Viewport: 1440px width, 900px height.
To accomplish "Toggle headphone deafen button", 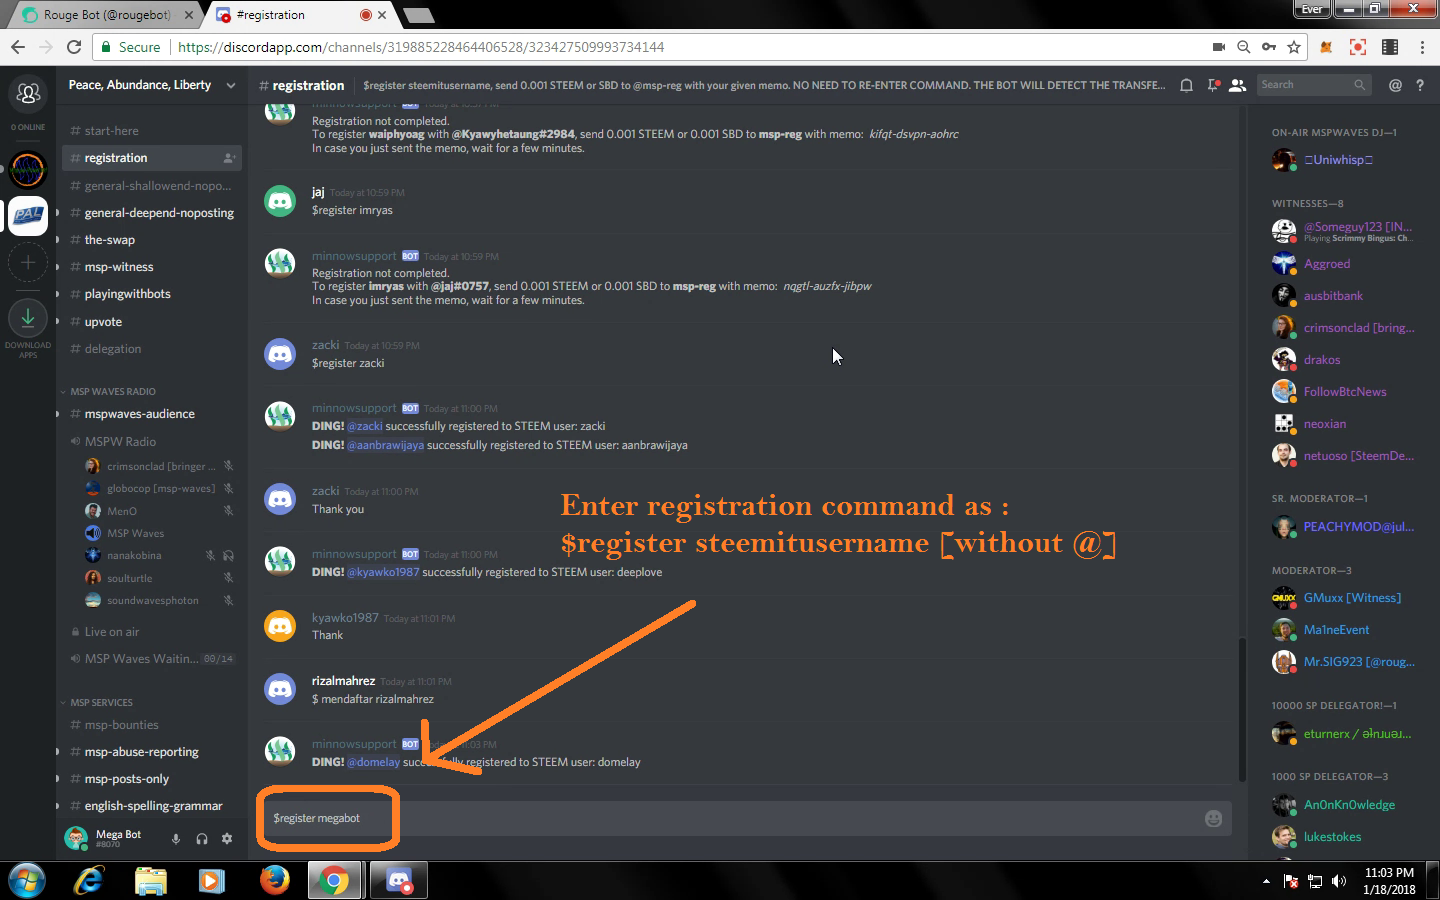I will pyautogui.click(x=202, y=839).
